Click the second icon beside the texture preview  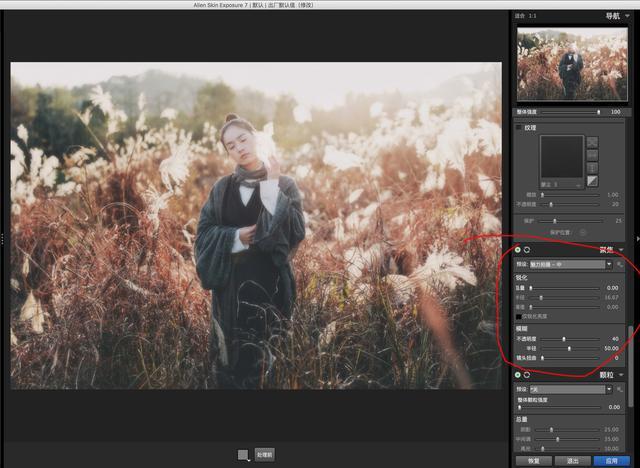click(x=592, y=155)
